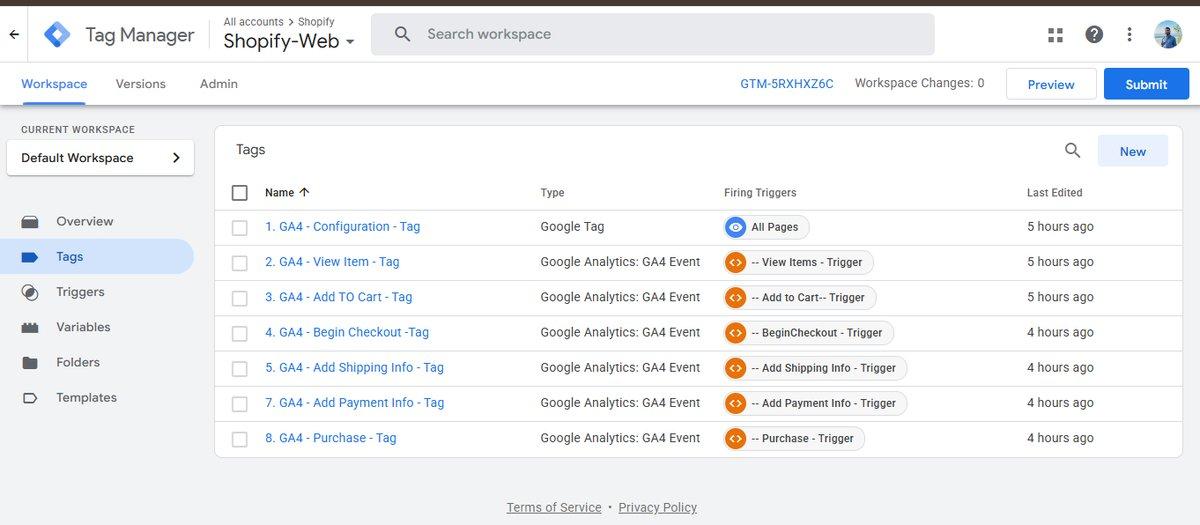Open the three-dot more options menu
The height and width of the screenshot is (525, 1200).
tap(1129, 34)
